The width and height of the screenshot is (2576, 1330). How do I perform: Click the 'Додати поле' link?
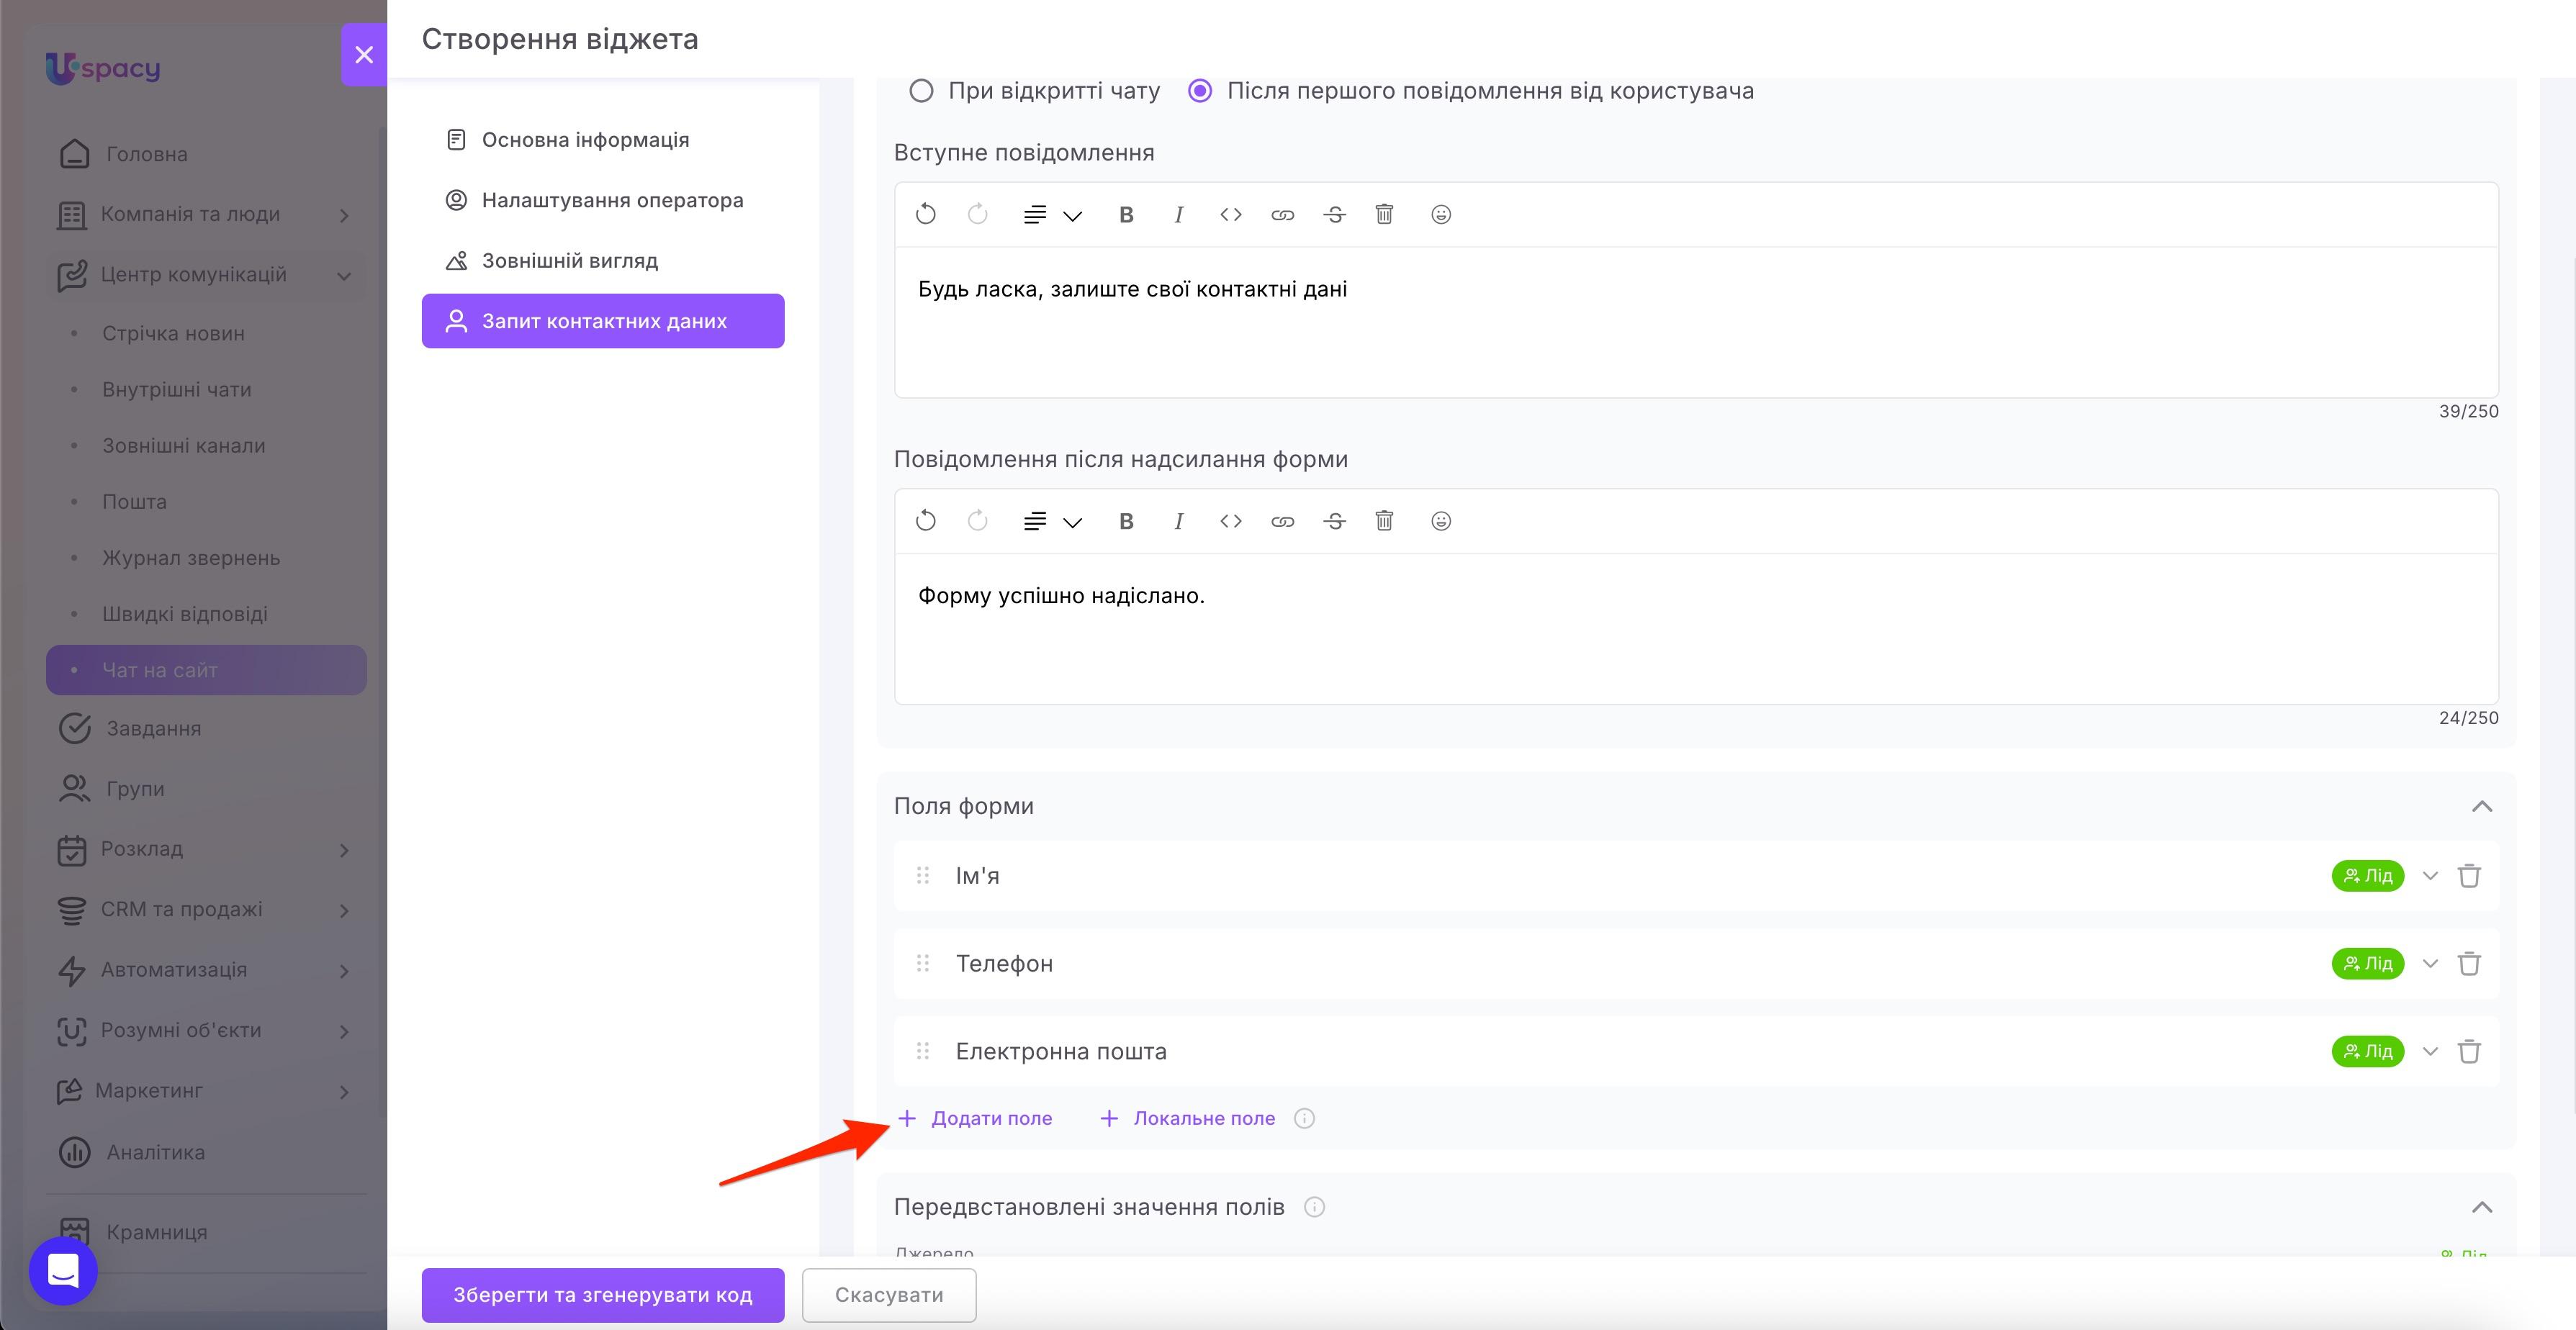[x=975, y=1119]
